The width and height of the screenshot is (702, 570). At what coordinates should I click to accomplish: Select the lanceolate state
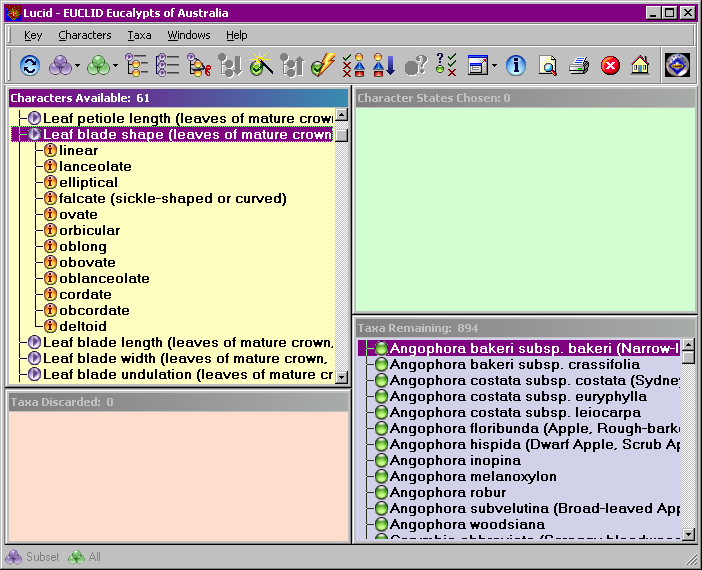95,167
